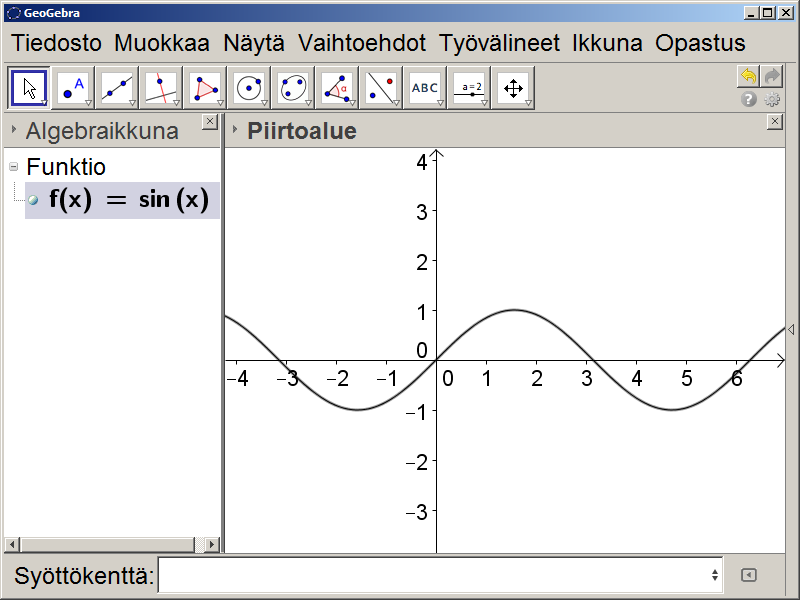This screenshot has height=600, width=800.
Task: Select the Move Graphics View tool
Action: (512, 88)
